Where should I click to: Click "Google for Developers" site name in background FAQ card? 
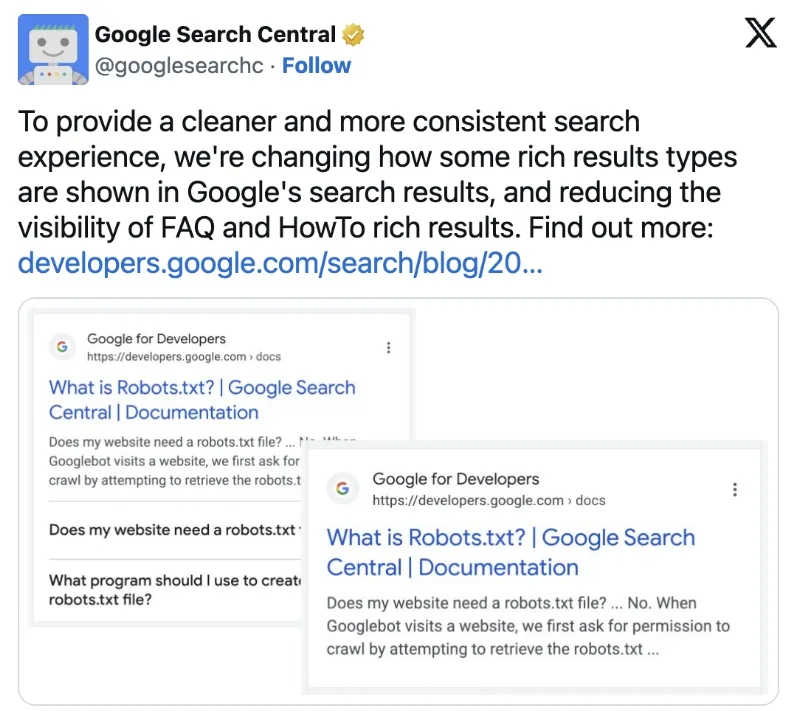click(156, 339)
